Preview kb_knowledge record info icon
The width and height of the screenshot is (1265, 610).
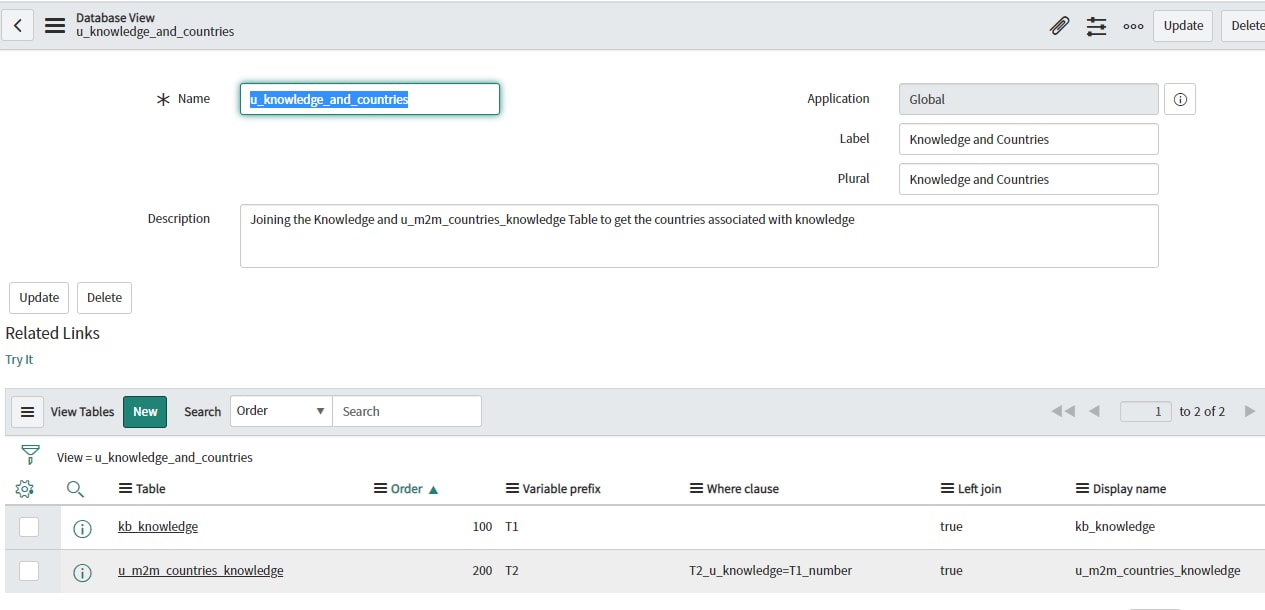(x=83, y=528)
